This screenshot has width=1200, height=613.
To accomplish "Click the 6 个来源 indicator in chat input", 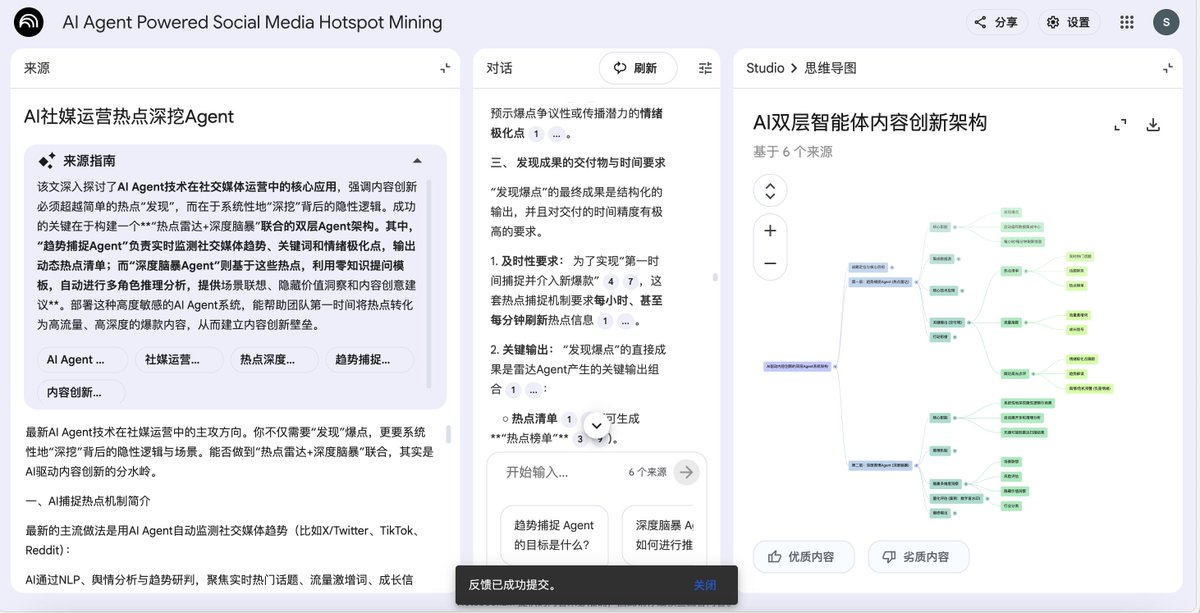I will click(x=647, y=472).
